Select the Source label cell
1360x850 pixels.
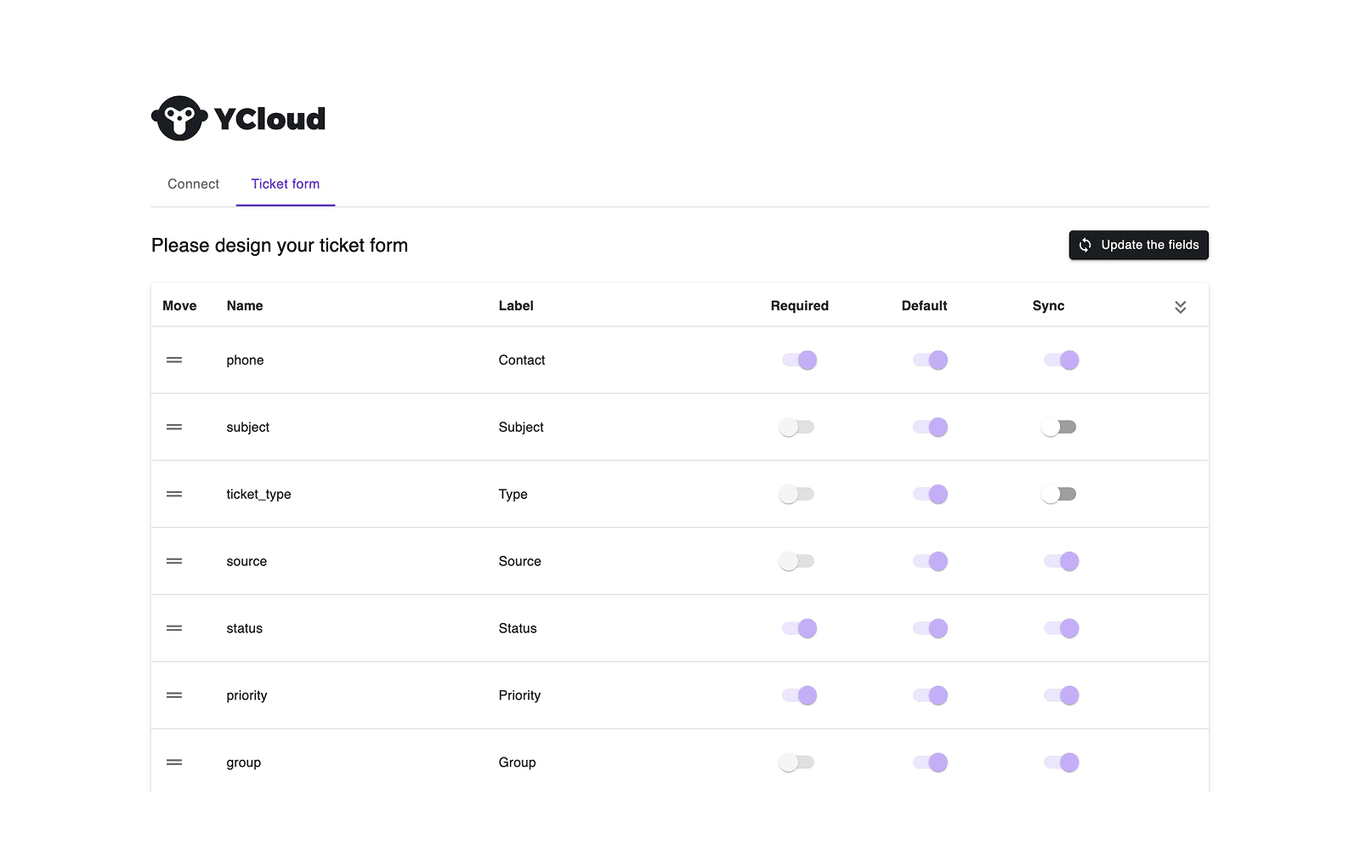[520, 561]
